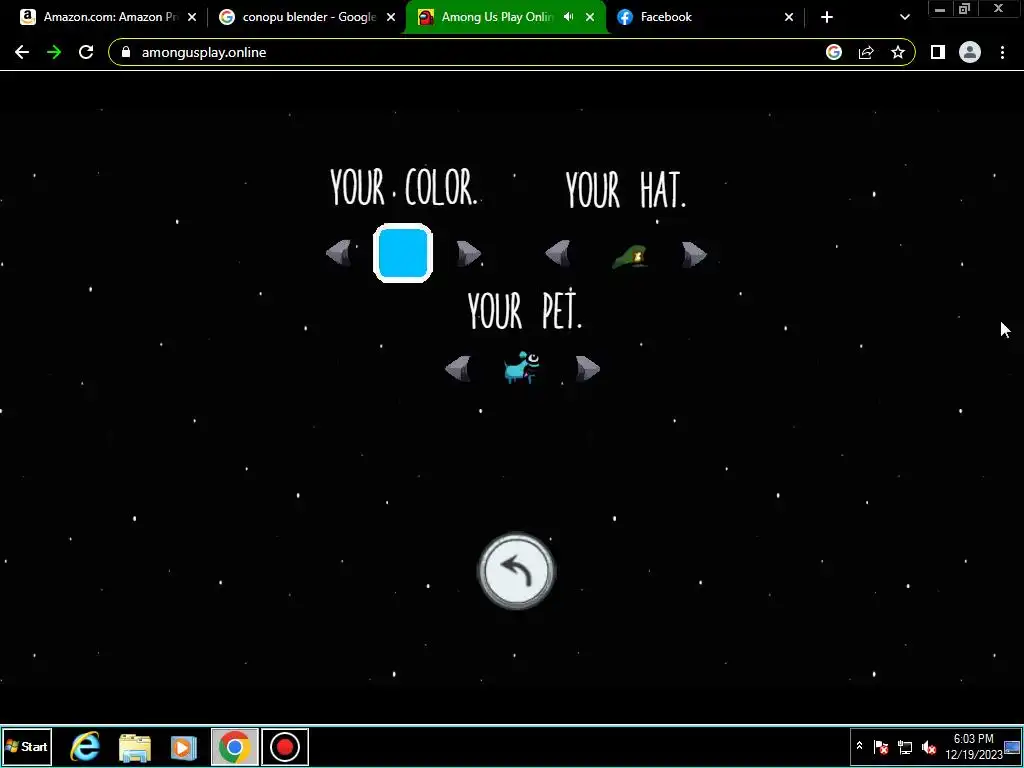Share this page via share icon
Screen dimensions: 1024x768
pyautogui.click(x=866, y=52)
